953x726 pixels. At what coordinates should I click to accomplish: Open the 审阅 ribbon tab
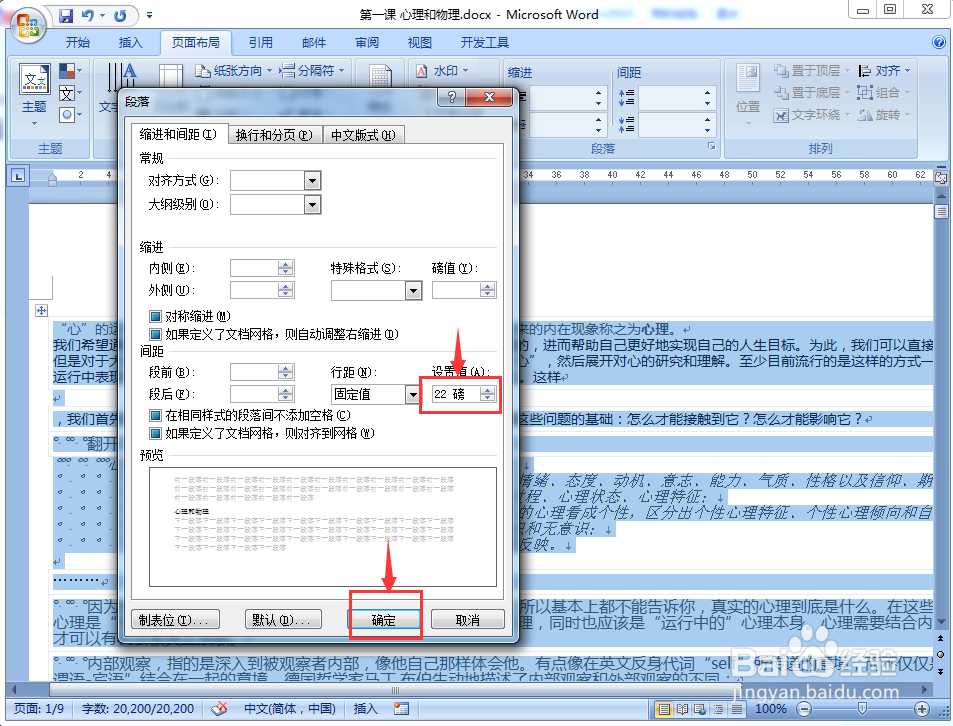(x=366, y=42)
